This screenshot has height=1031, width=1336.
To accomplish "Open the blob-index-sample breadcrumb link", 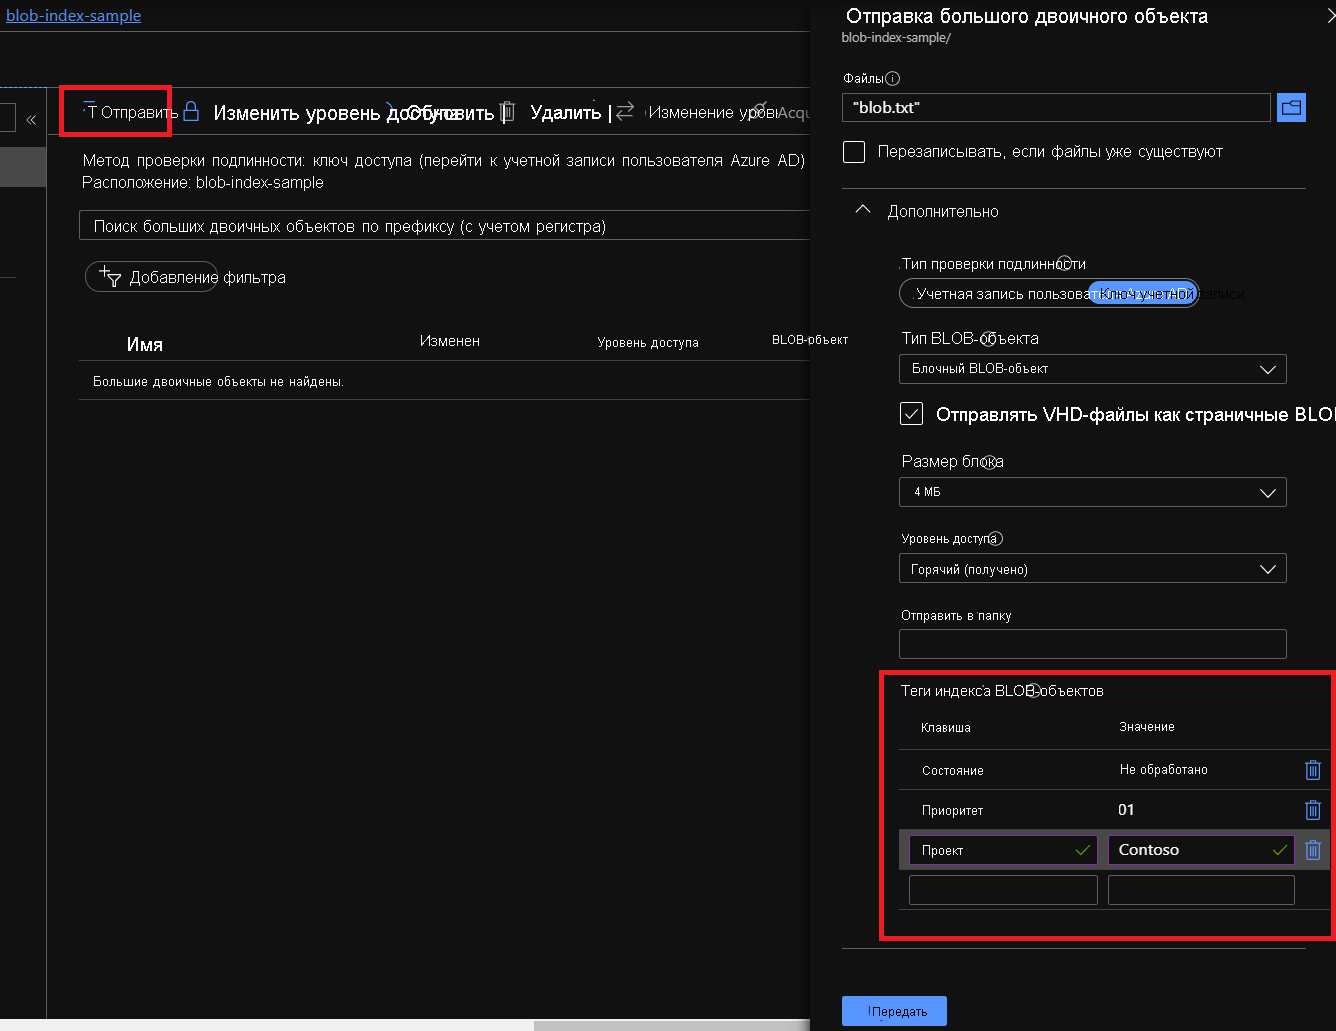I will click(73, 16).
